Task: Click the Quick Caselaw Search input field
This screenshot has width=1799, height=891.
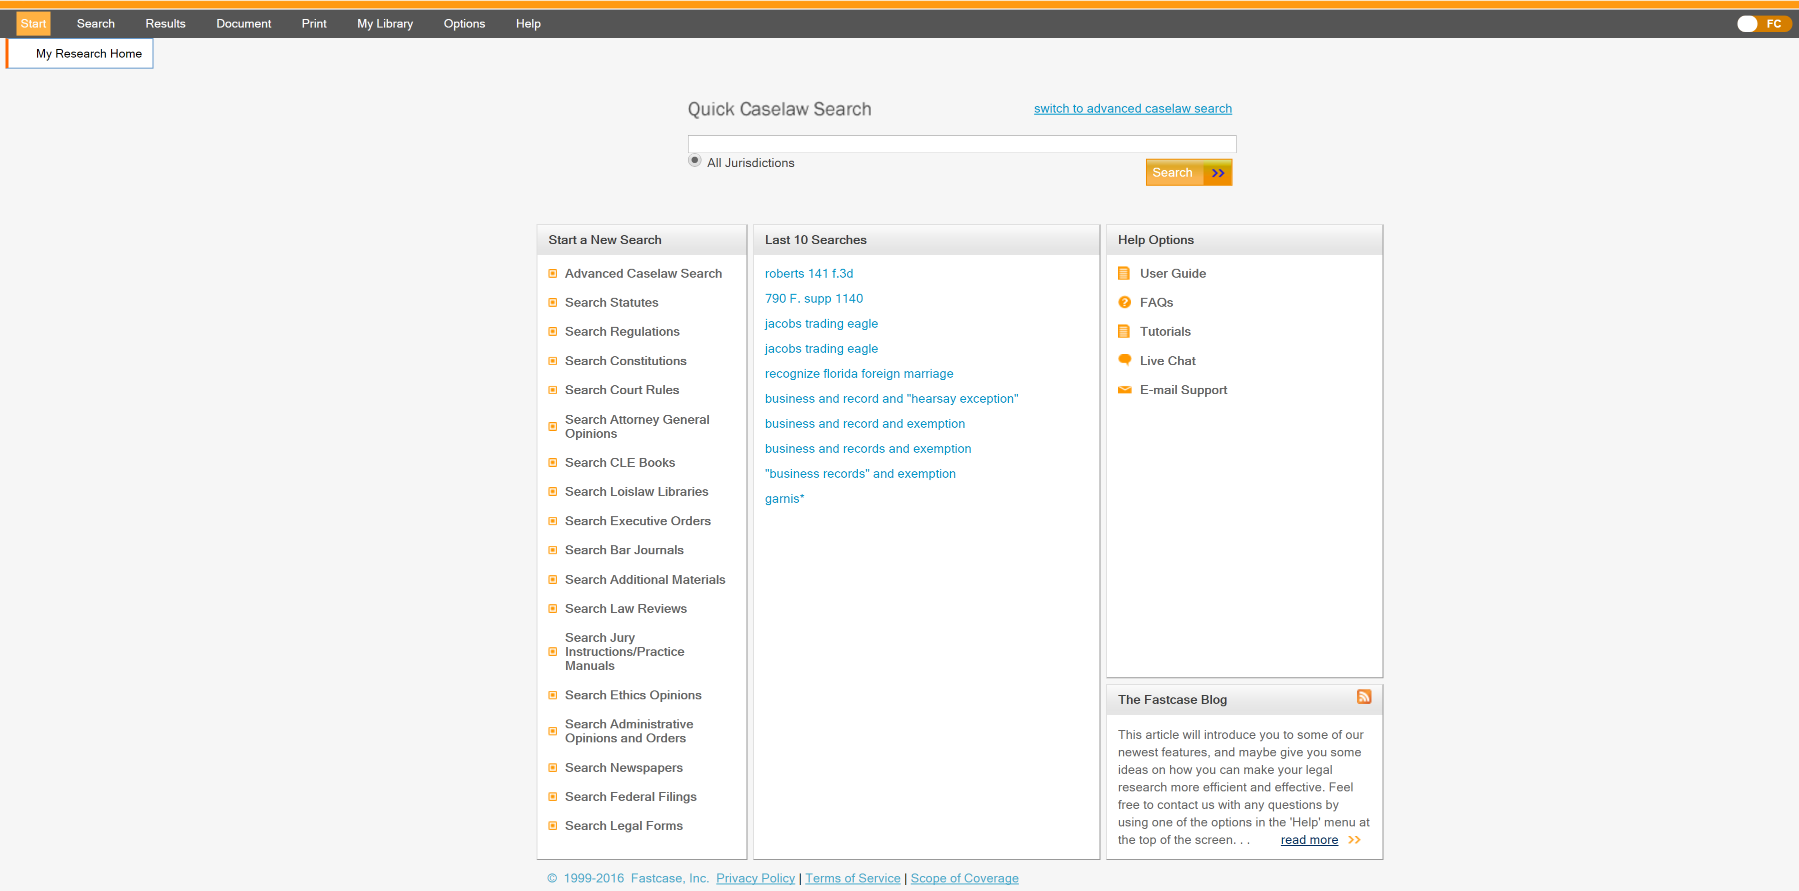Action: coord(961,144)
